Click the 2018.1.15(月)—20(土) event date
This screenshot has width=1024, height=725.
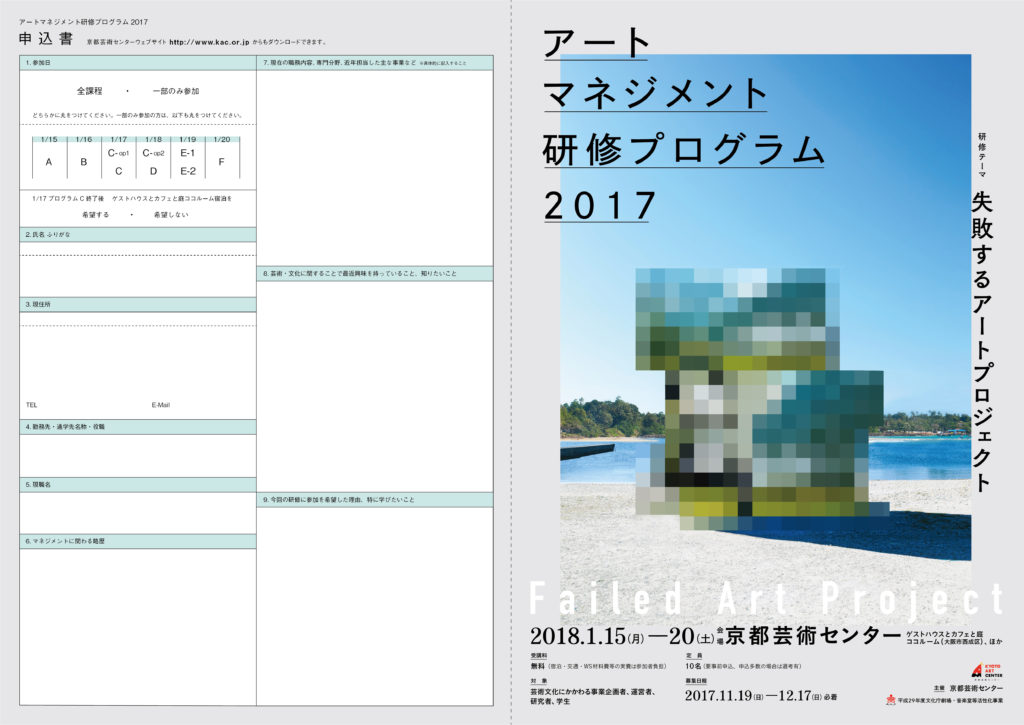pos(622,636)
